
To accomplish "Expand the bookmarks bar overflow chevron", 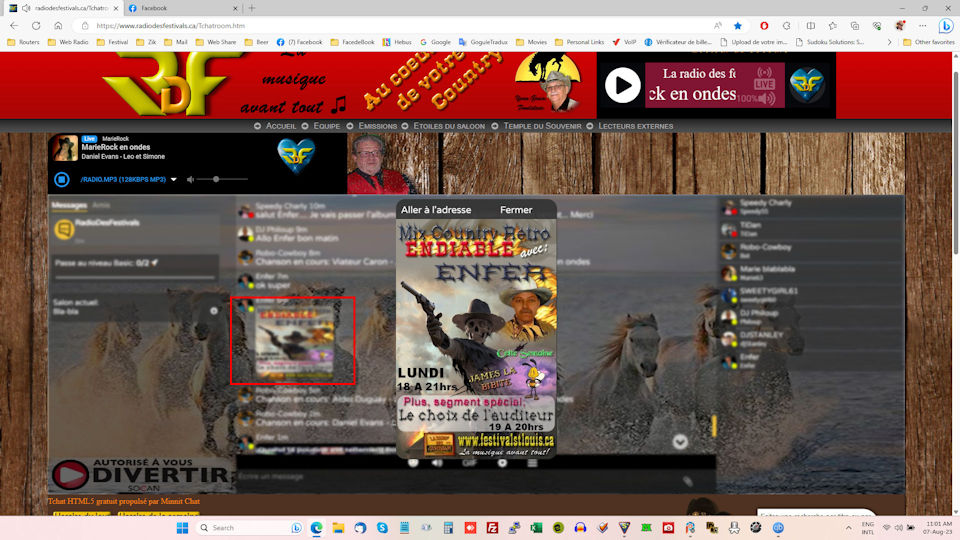I will [x=892, y=42].
